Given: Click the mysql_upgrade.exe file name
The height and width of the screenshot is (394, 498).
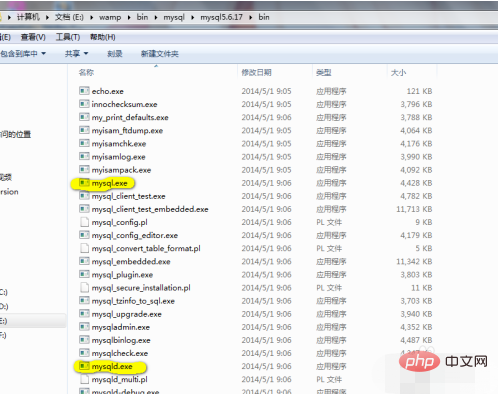Looking at the screenshot, I should [x=127, y=314].
